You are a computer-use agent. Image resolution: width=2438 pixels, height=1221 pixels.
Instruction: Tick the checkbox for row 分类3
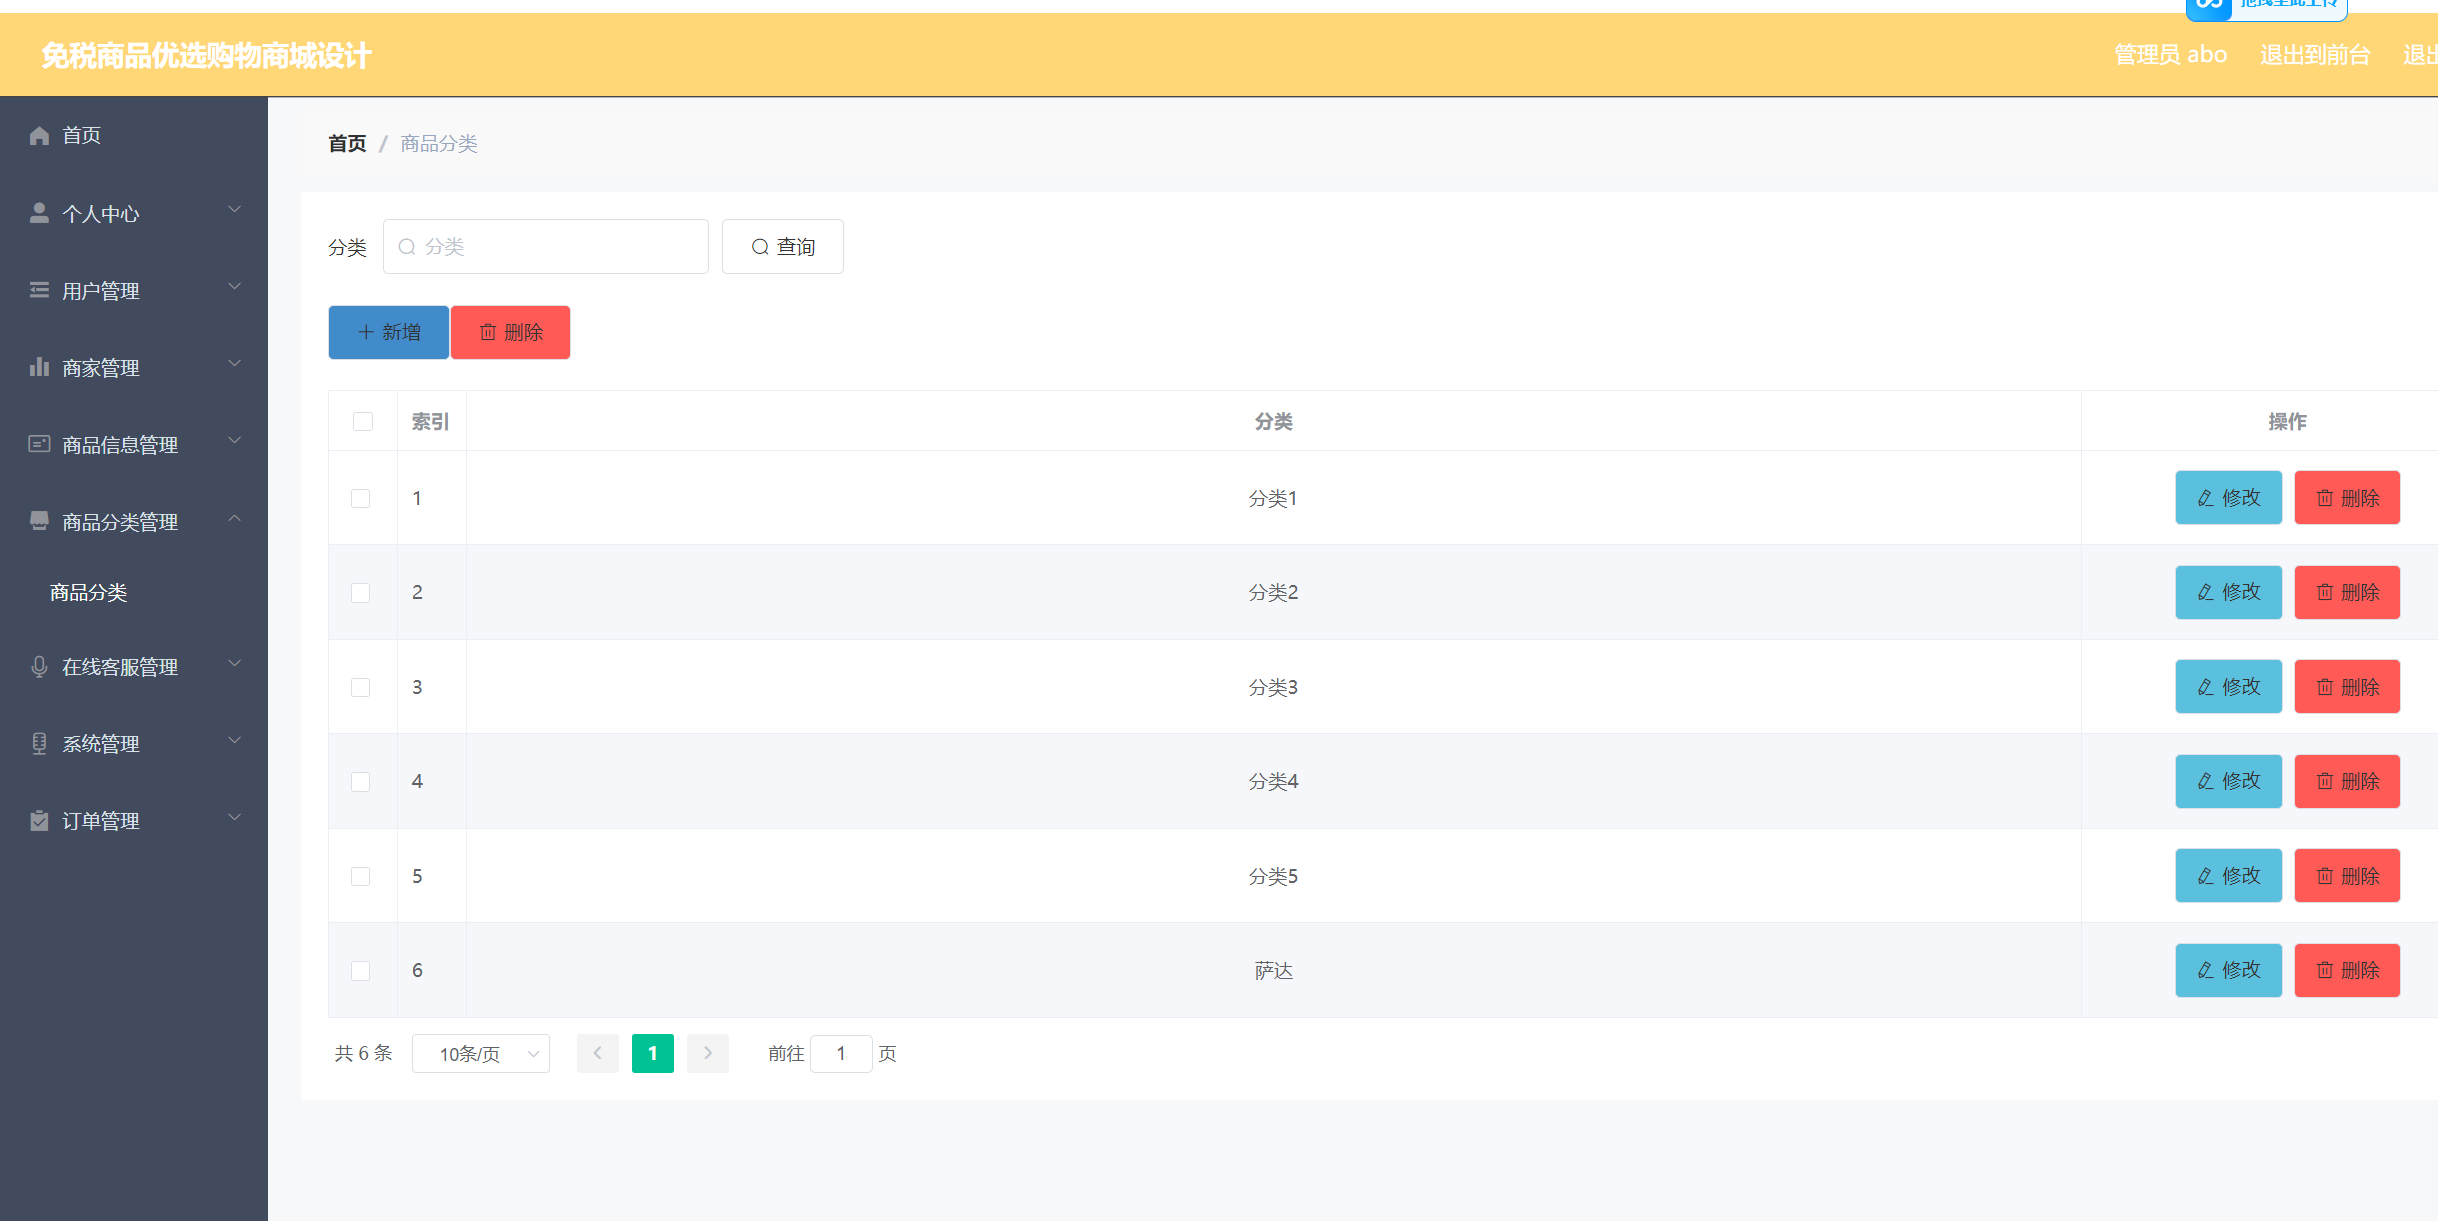pos(361,687)
